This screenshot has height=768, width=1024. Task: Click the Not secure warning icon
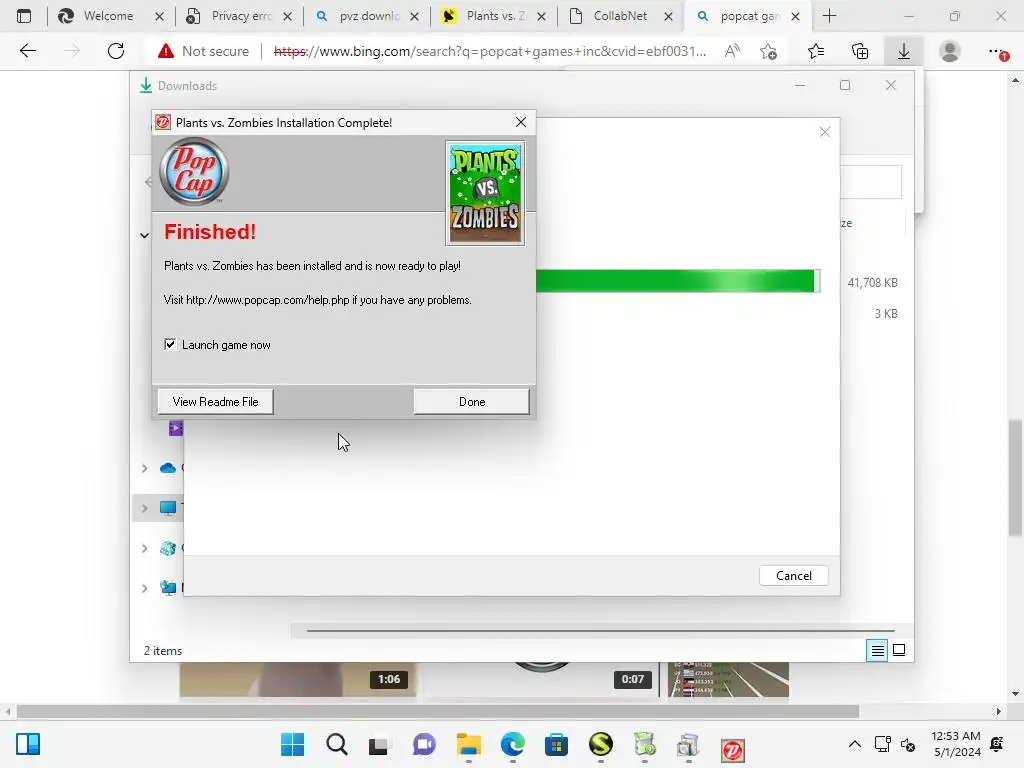pos(166,51)
